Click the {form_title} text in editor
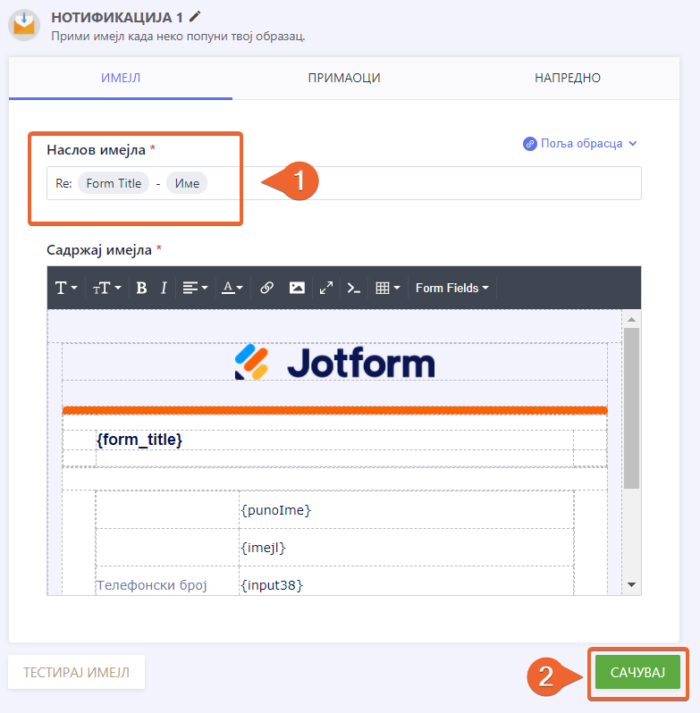 click(x=139, y=440)
